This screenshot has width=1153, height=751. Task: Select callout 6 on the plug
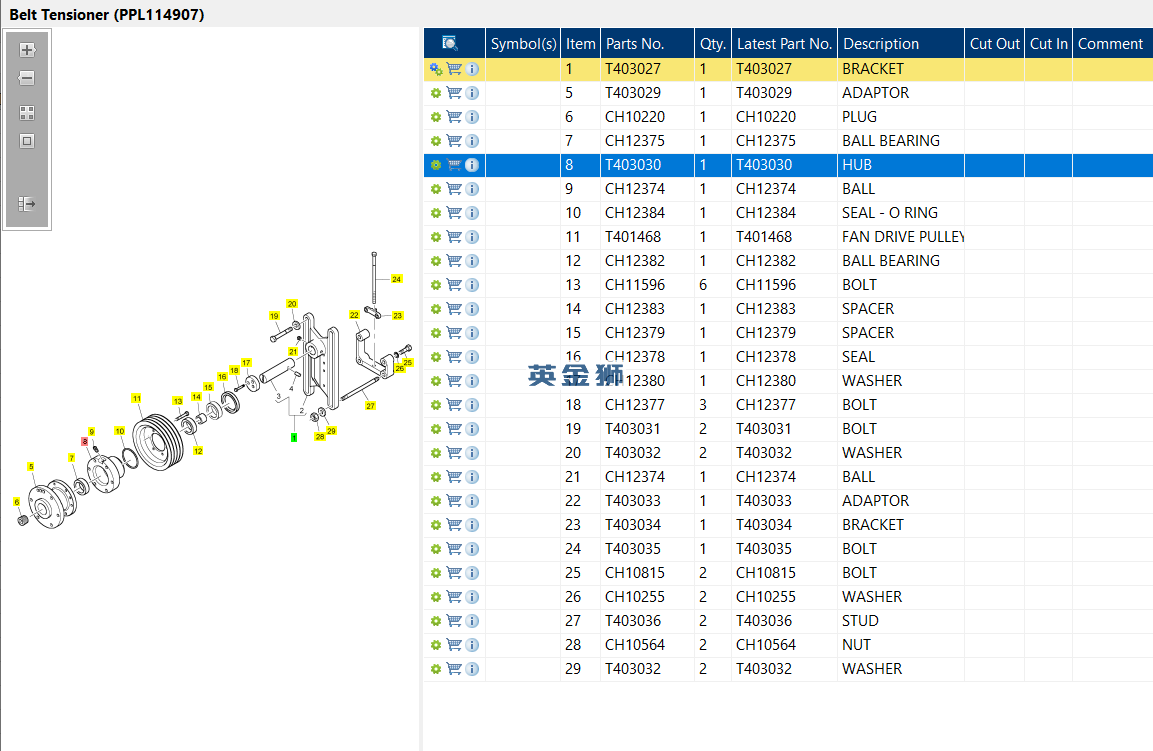(x=16, y=502)
